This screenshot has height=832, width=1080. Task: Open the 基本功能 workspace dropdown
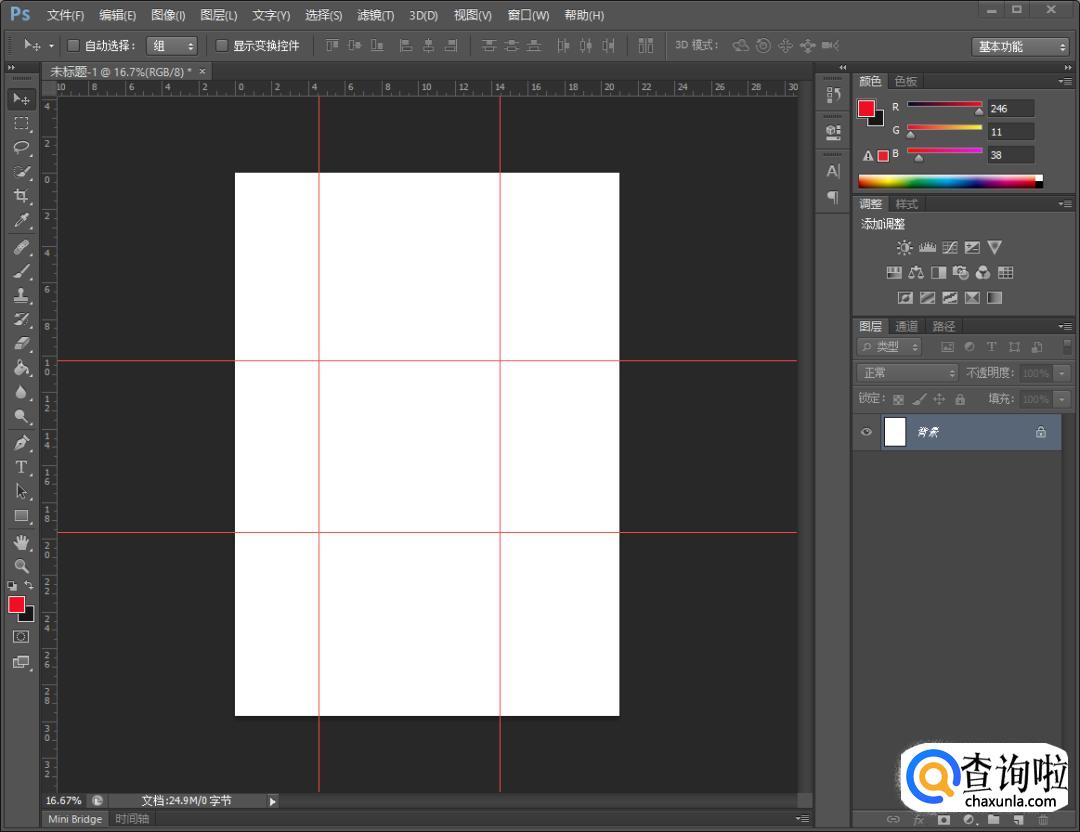click(x=1020, y=47)
